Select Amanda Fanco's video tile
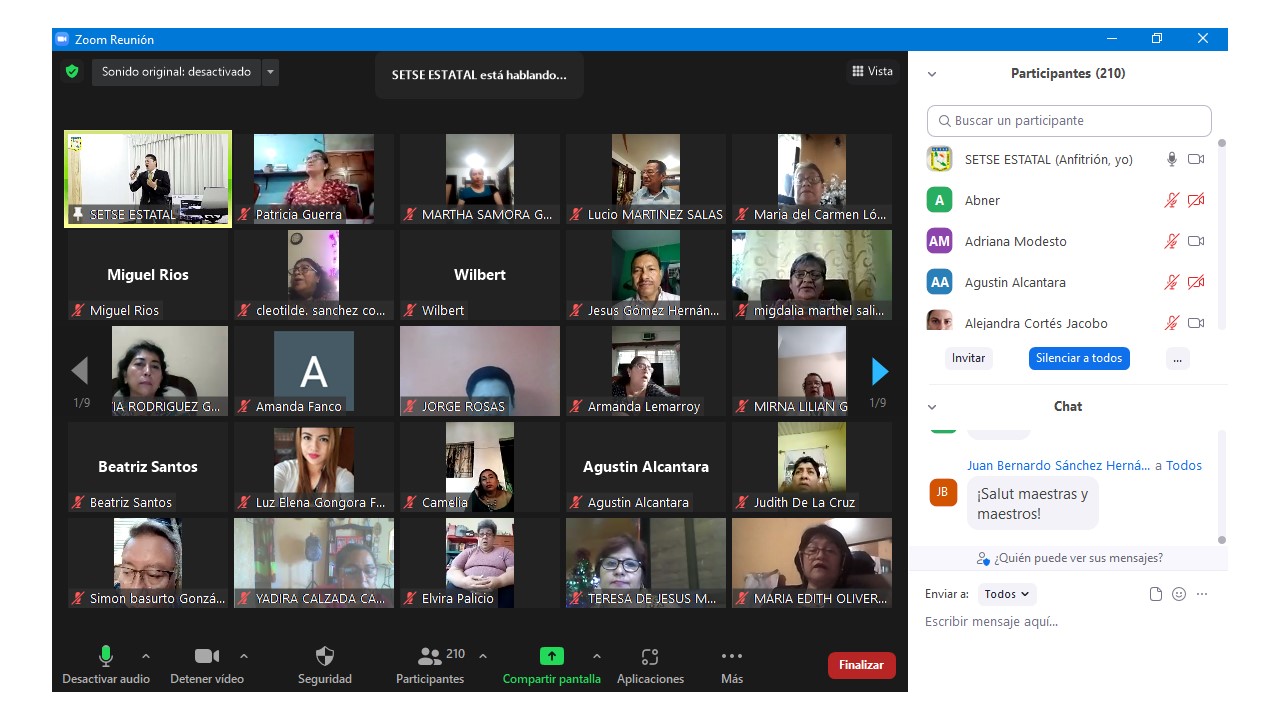Screen dimensions: 1280x720 pyautogui.click(x=314, y=371)
